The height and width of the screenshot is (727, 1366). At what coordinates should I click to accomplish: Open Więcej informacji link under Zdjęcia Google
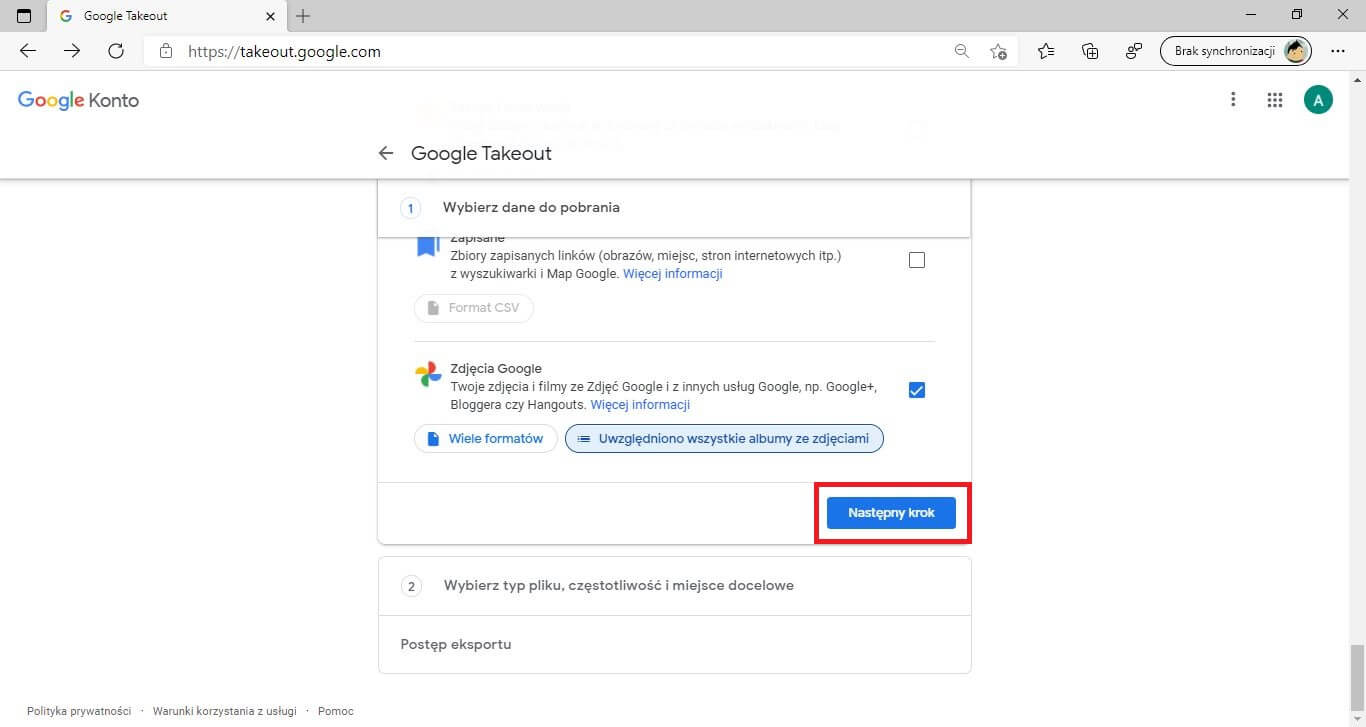coord(640,405)
